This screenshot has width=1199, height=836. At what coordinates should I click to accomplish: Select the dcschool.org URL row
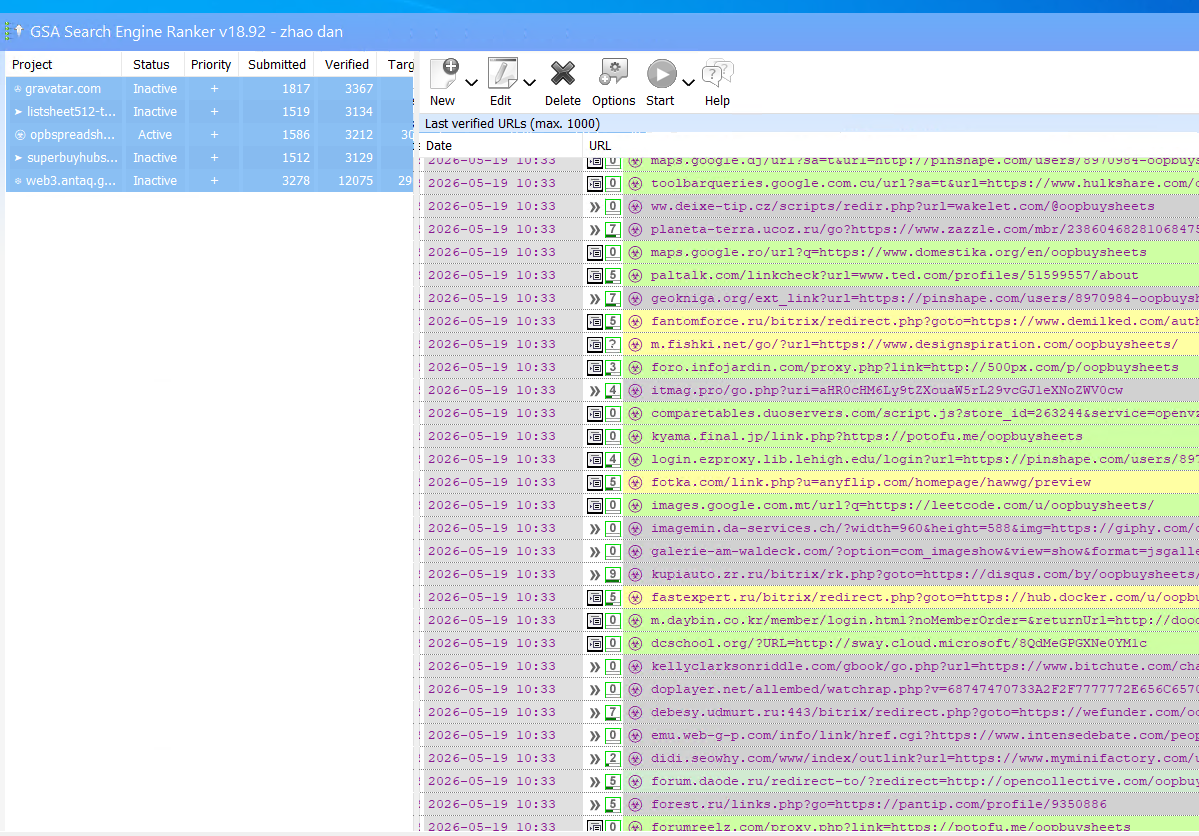809,643
